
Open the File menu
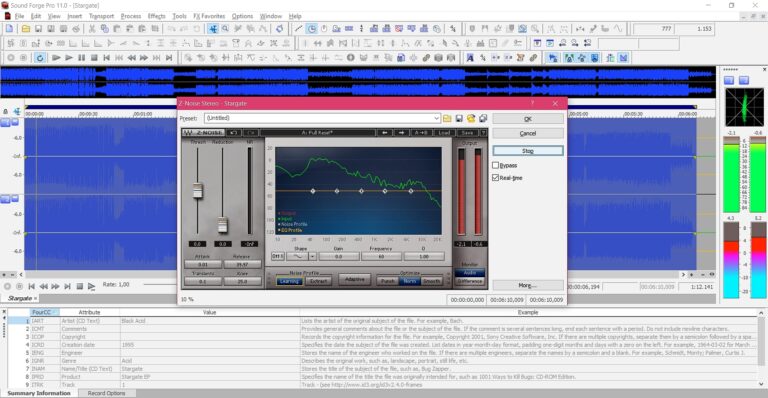19,16
